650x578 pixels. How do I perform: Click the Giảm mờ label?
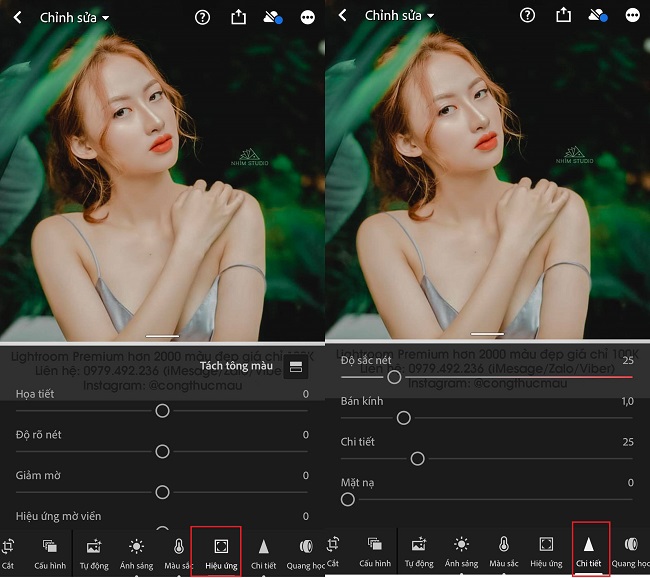(x=38, y=475)
